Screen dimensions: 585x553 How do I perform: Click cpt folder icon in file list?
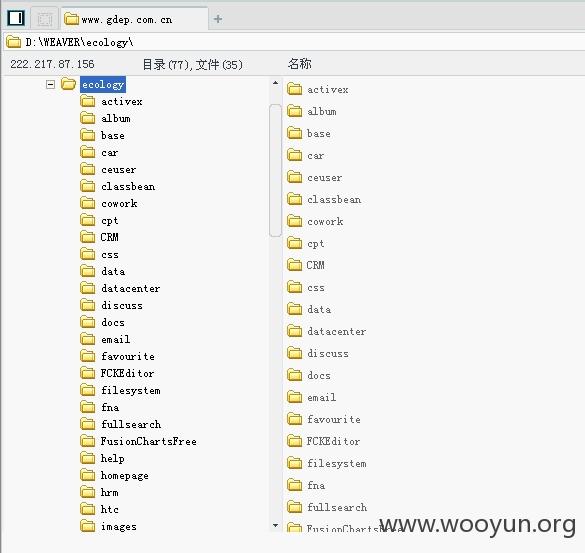click(295, 243)
